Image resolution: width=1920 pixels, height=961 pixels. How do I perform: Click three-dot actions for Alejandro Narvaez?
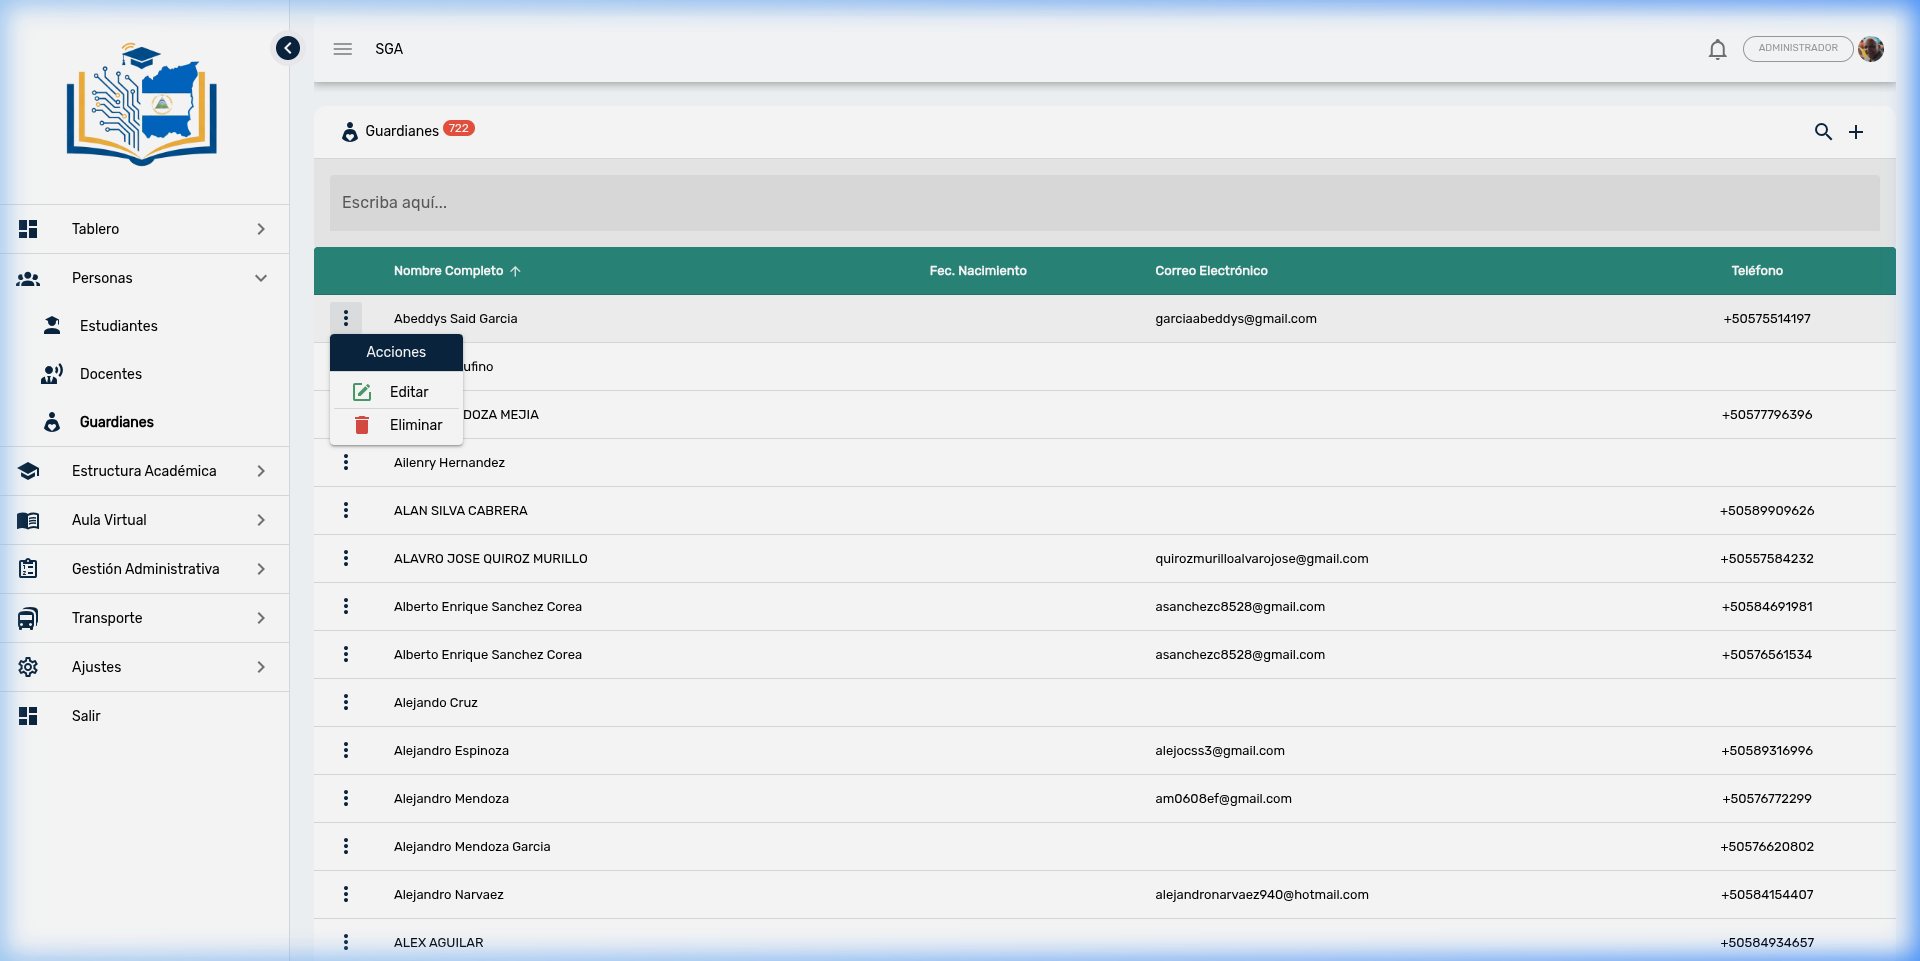coord(346,895)
